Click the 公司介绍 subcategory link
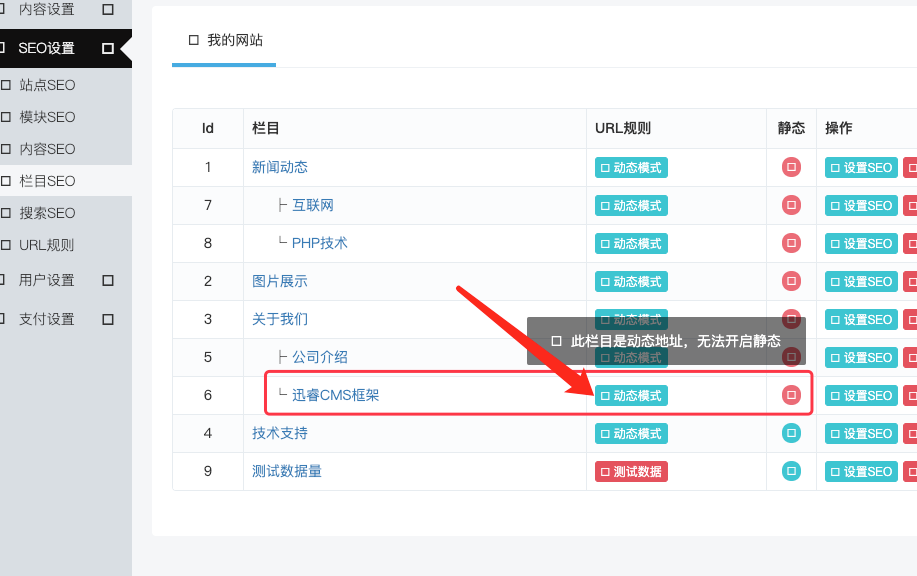The height and width of the screenshot is (576, 917). [x=320, y=357]
